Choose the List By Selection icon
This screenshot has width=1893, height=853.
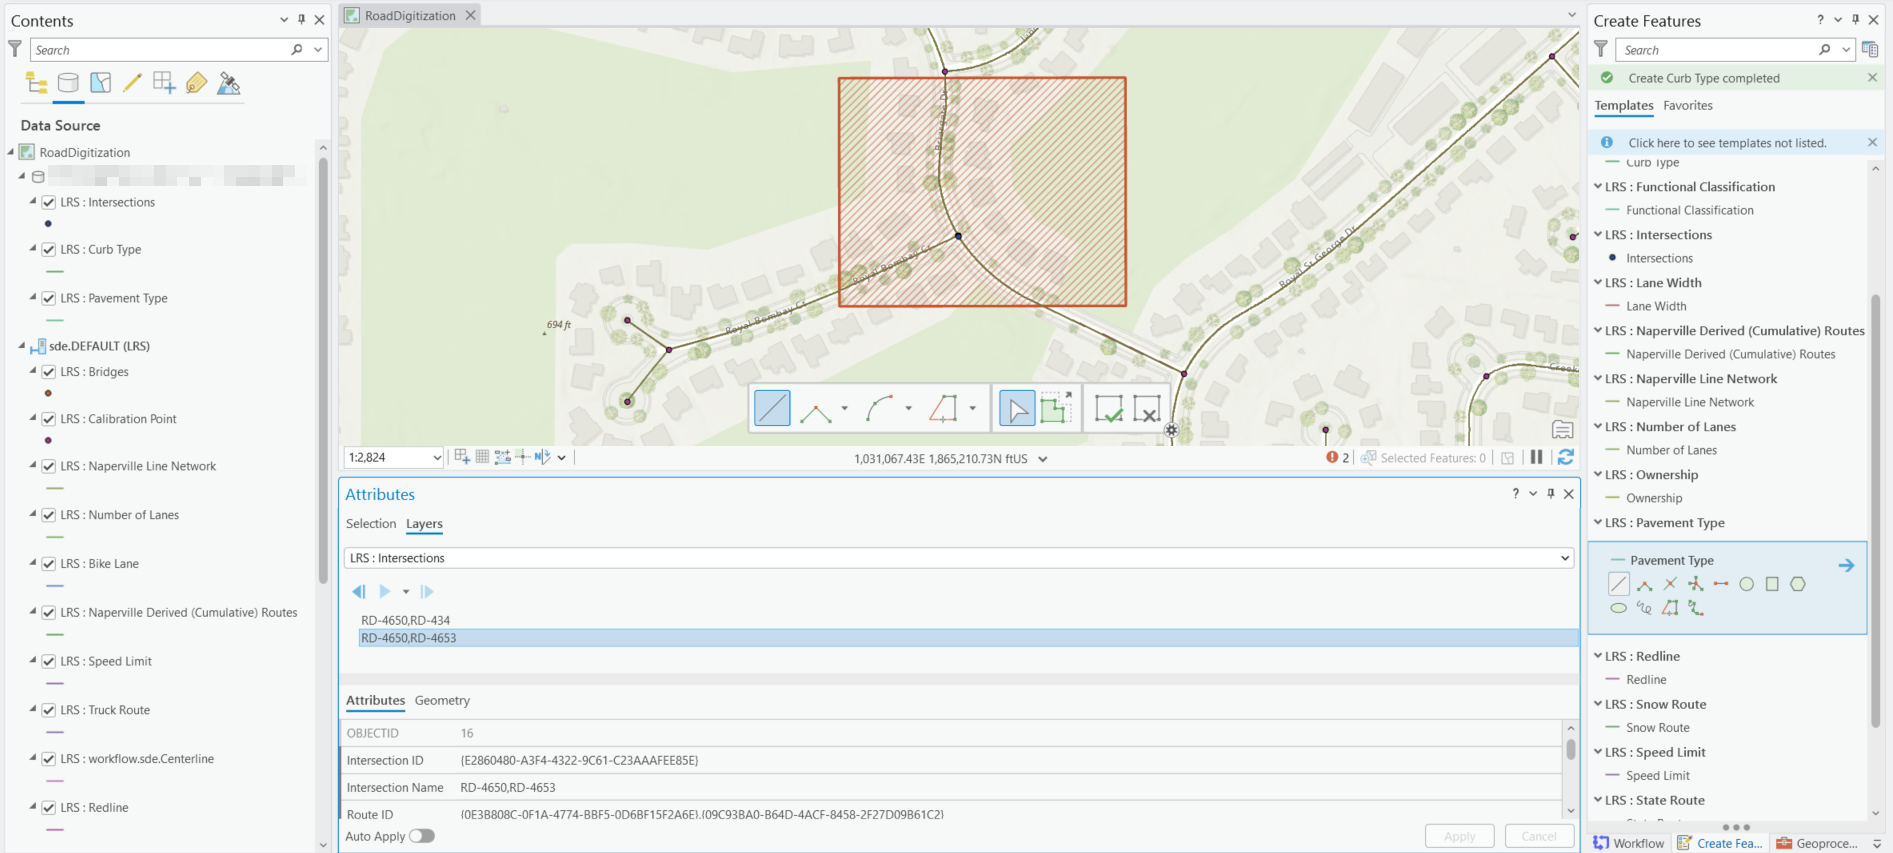[x=100, y=83]
